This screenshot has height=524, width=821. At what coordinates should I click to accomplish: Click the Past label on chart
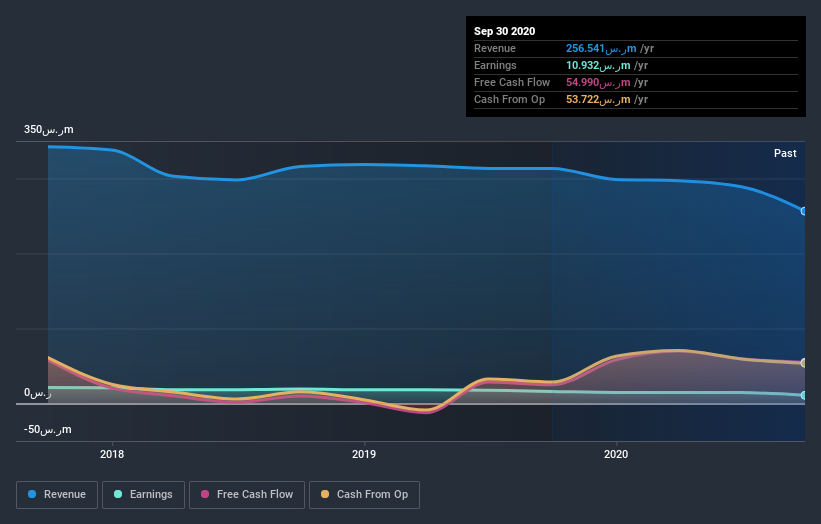point(785,153)
